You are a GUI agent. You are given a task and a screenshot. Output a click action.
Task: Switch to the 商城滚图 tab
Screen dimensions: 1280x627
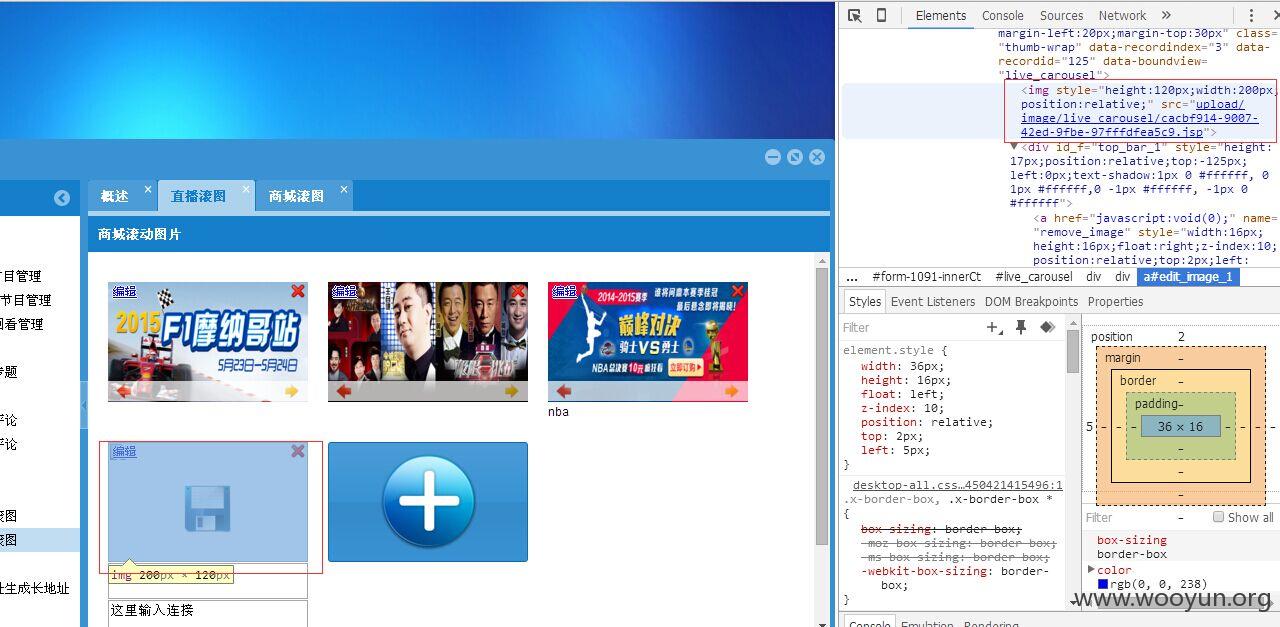[296, 196]
